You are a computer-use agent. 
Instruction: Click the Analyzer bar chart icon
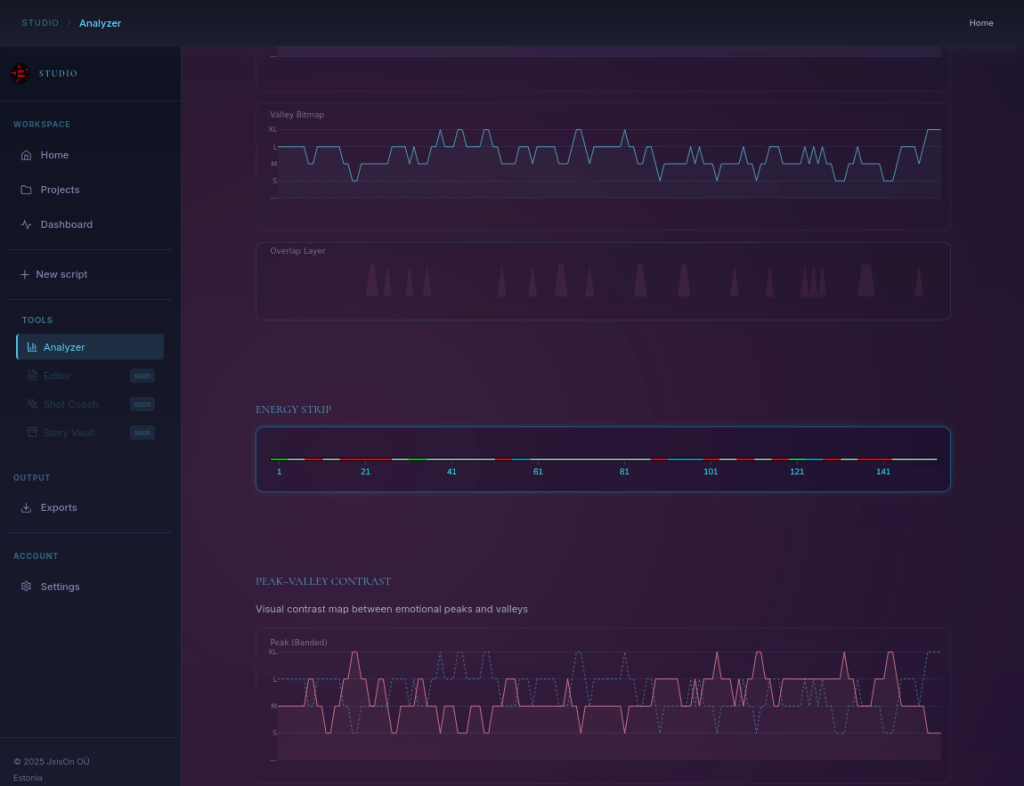(x=32, y=347)
